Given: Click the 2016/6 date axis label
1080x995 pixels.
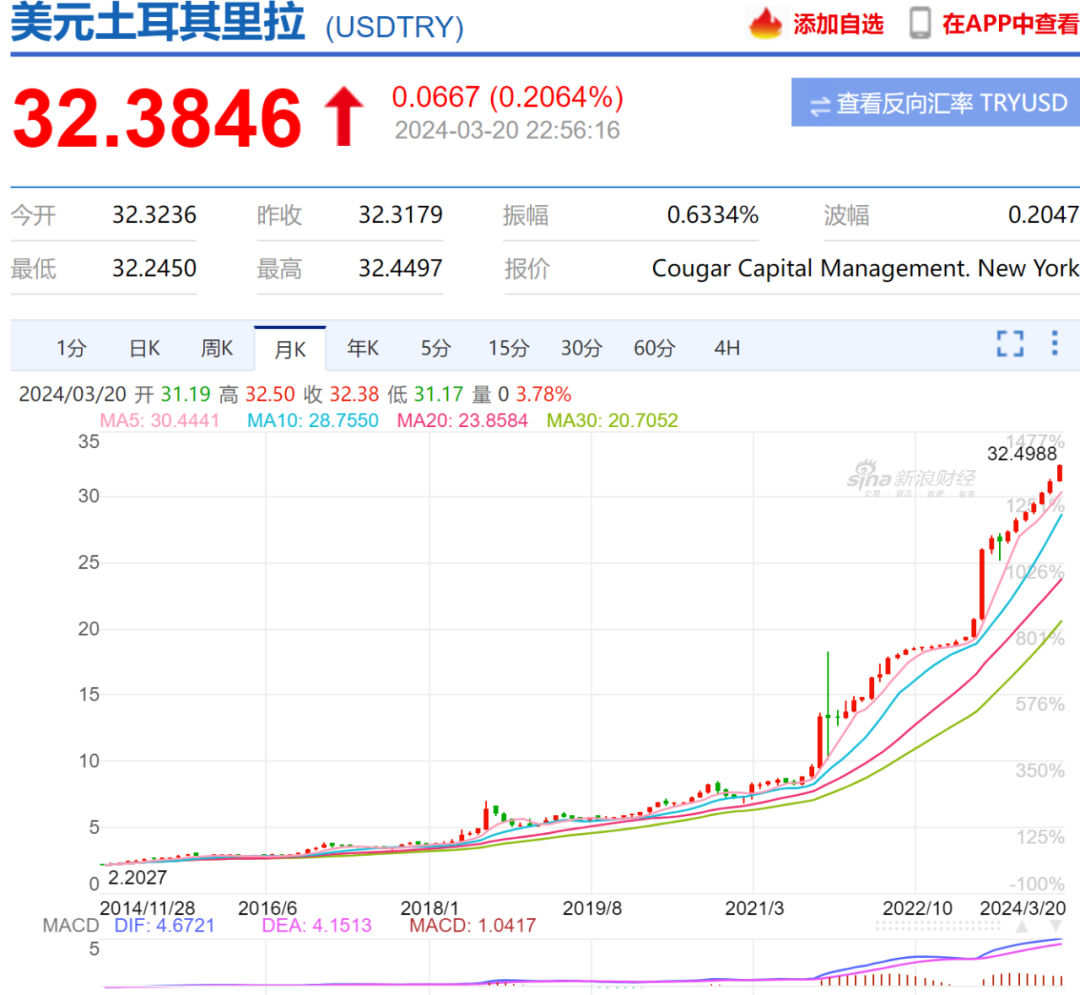Looking at the screenshot, I should [267, 908].
